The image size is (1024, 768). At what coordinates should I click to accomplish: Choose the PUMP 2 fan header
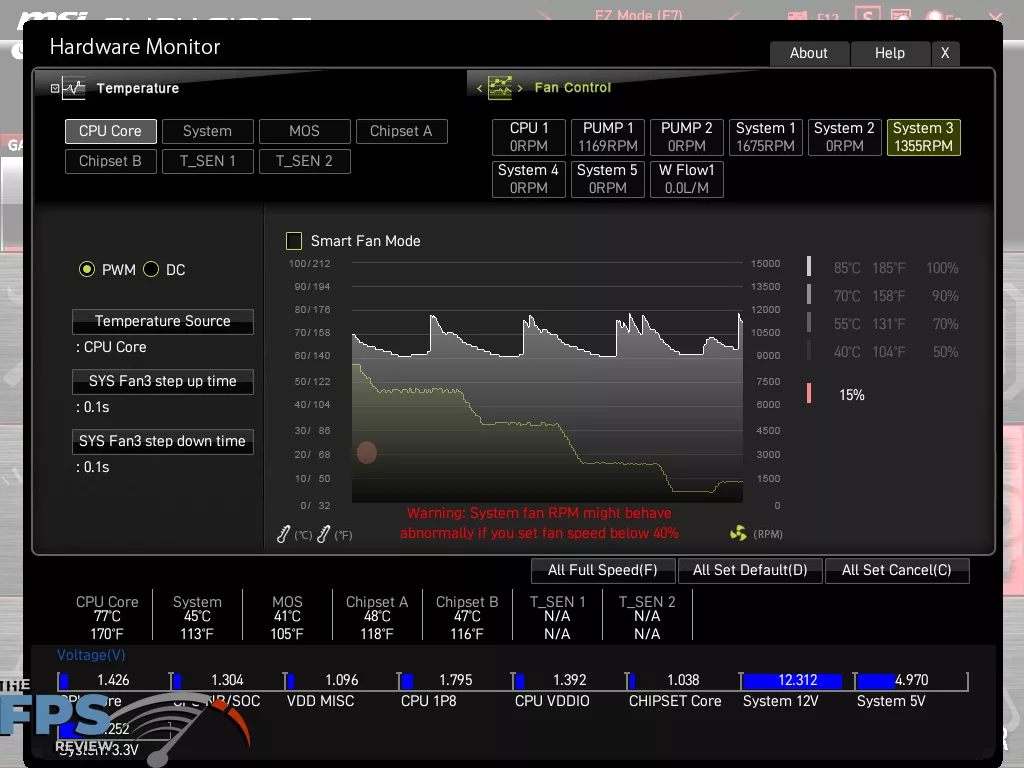click(x=687, y=137)
